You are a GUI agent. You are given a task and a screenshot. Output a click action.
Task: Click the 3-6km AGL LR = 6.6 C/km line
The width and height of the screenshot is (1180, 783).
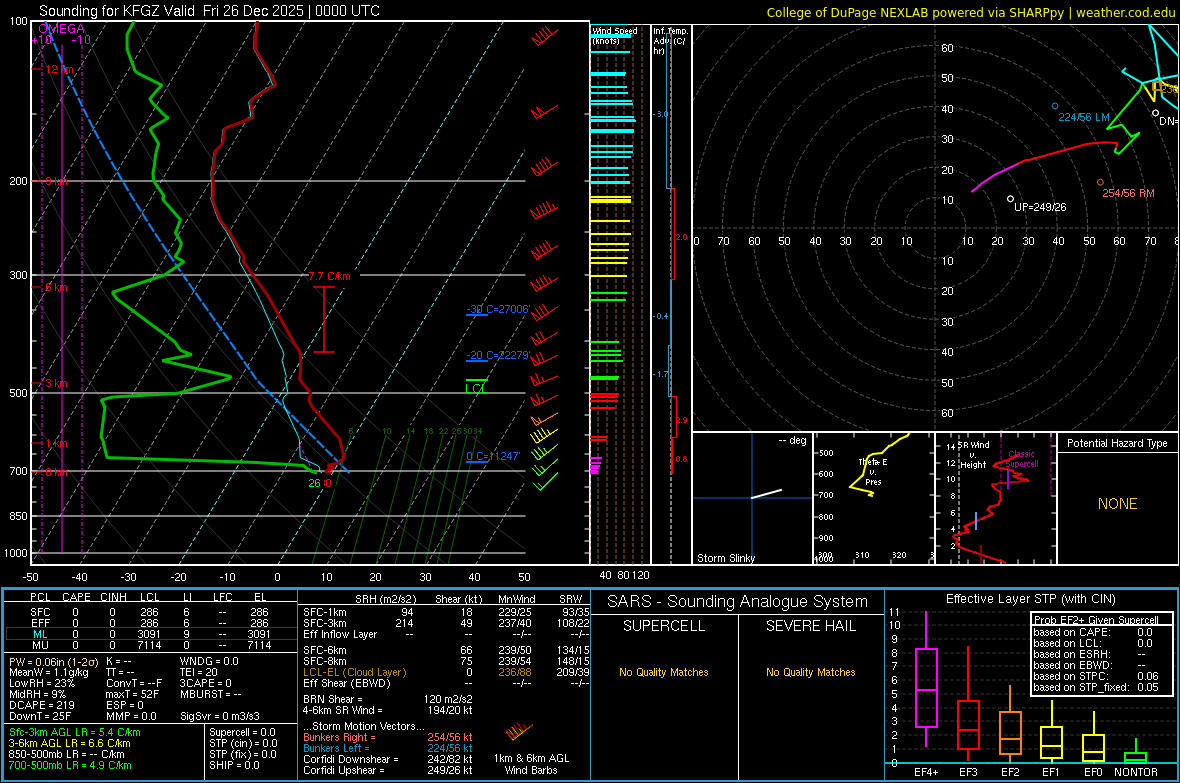(x=69, y=743)
